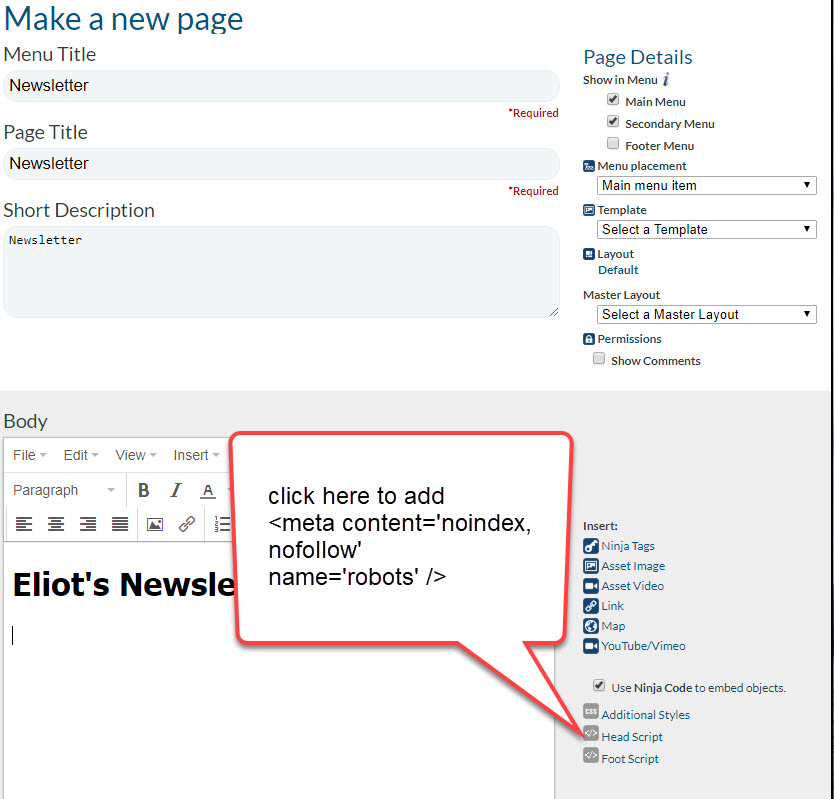
Task: Click the Show in Menu info icon
Action: (666, 79)
